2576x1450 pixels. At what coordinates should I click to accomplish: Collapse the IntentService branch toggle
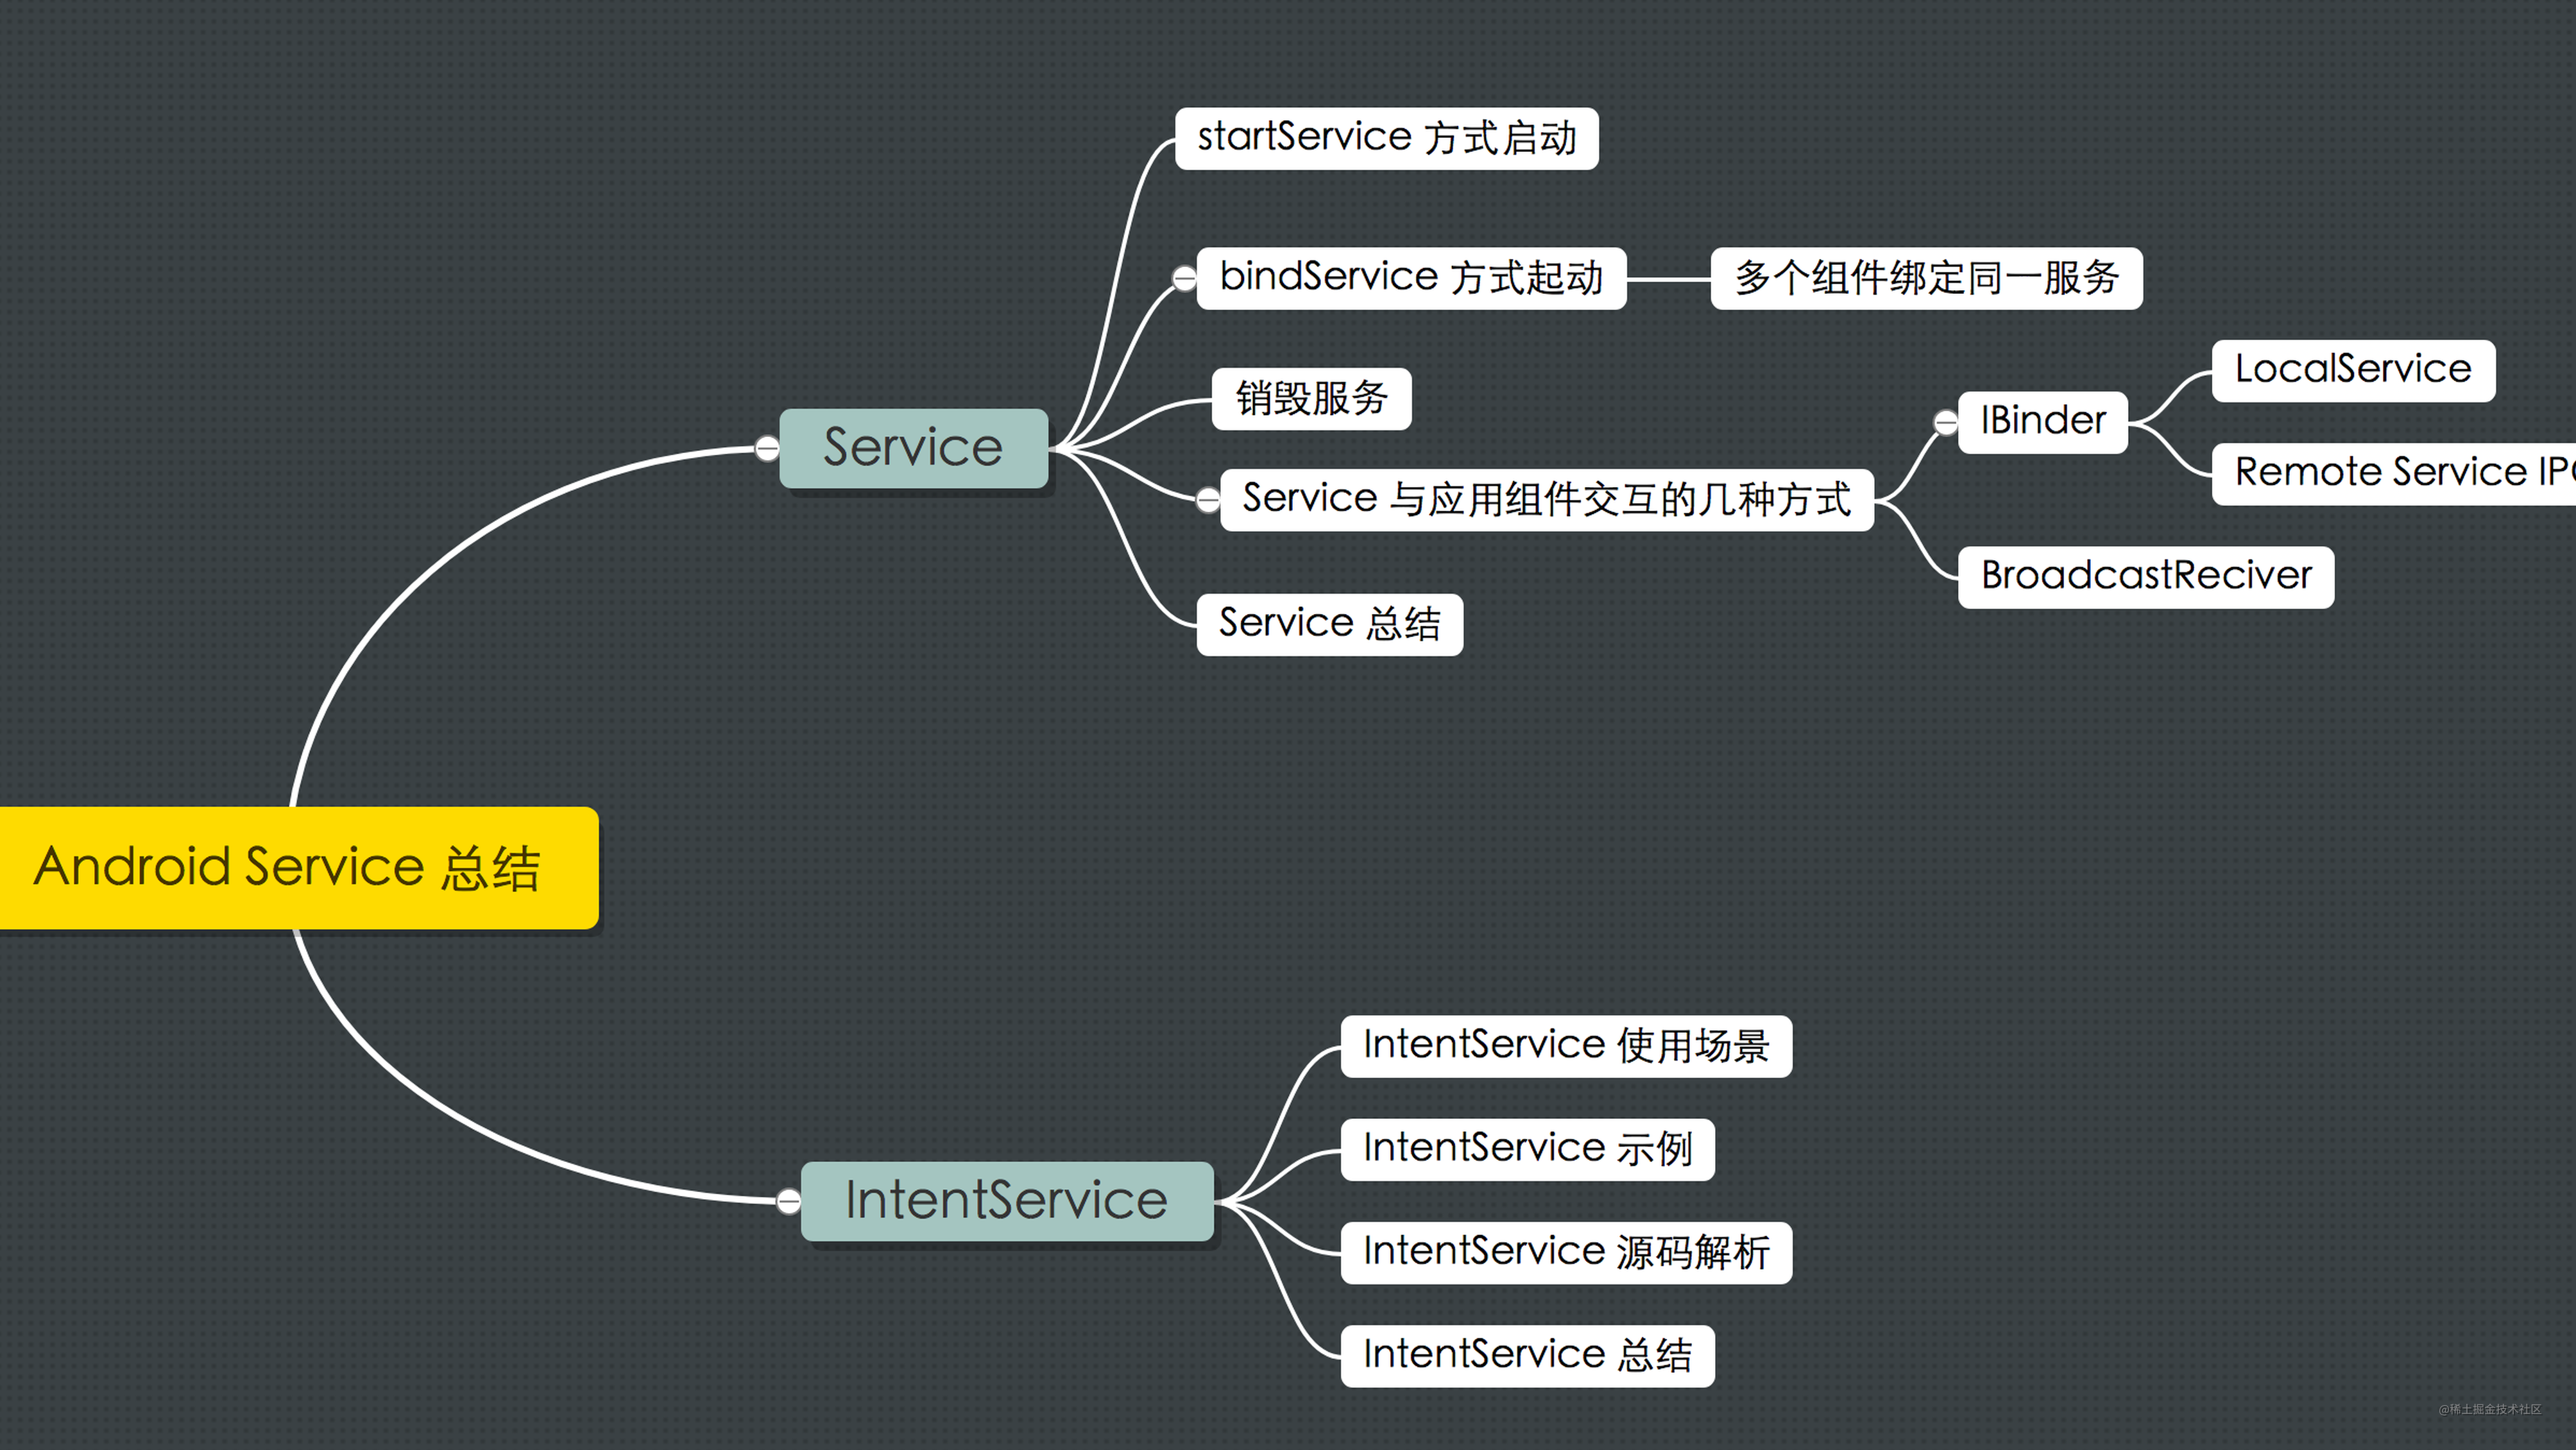788,1201
